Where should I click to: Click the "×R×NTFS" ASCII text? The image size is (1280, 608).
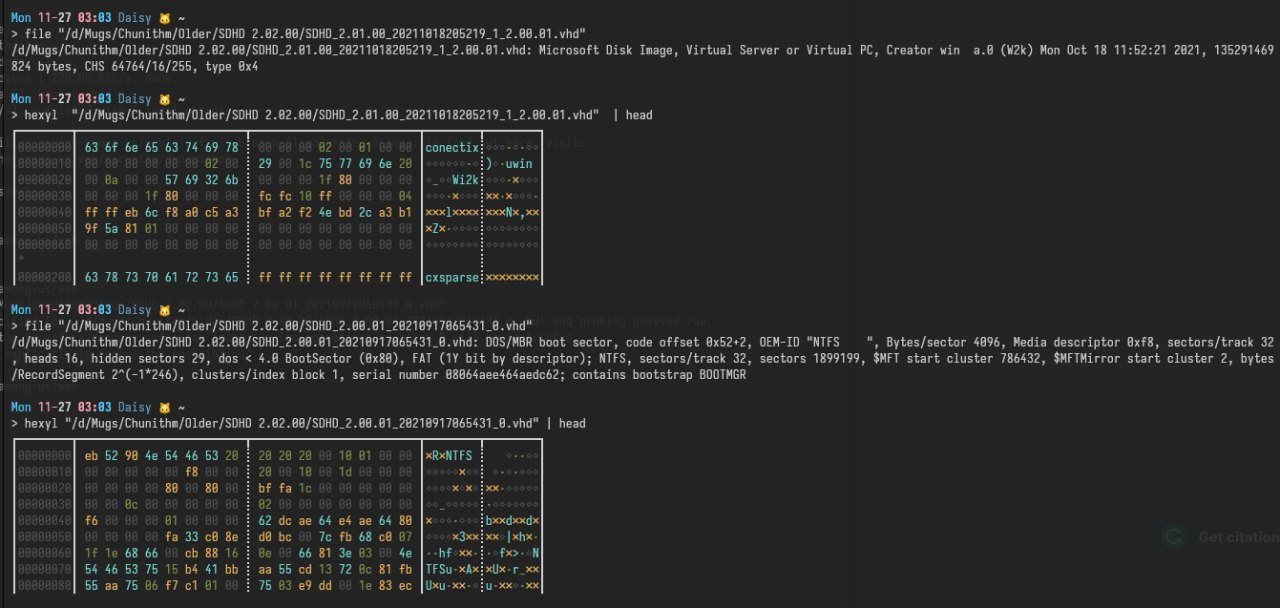(449, 456)
